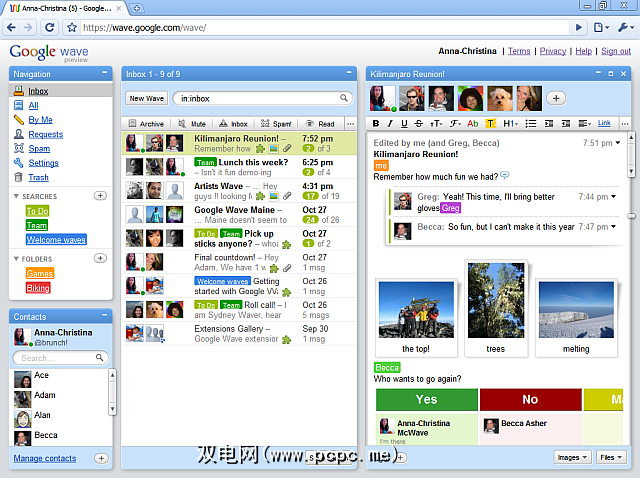Click the New Wave button
The width and height of the screenshot is (640, 478).
tap(147, 98)
